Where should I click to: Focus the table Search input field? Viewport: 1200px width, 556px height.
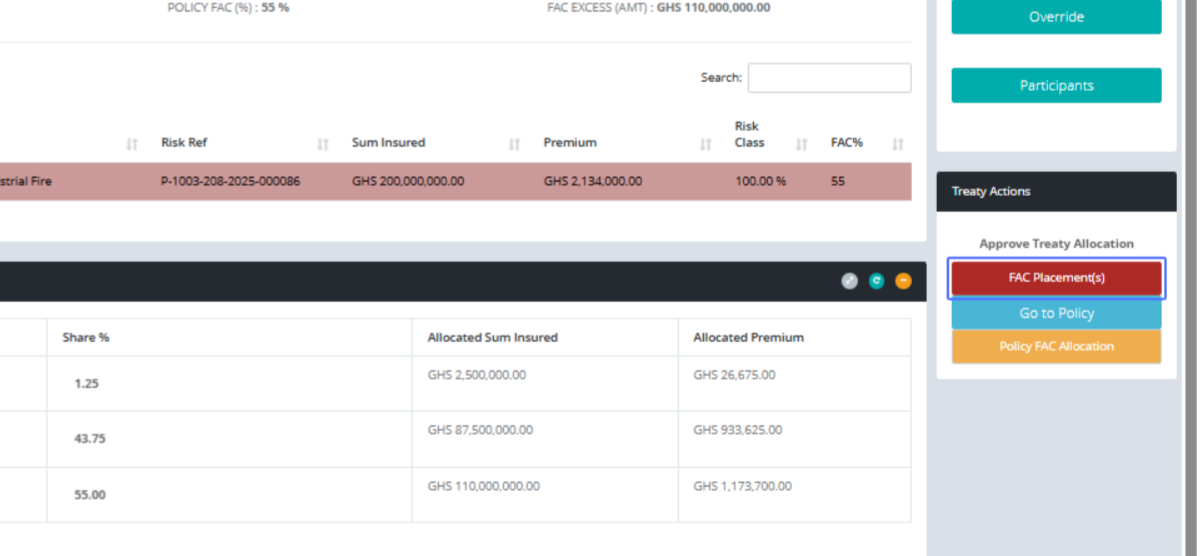(829, 78)
